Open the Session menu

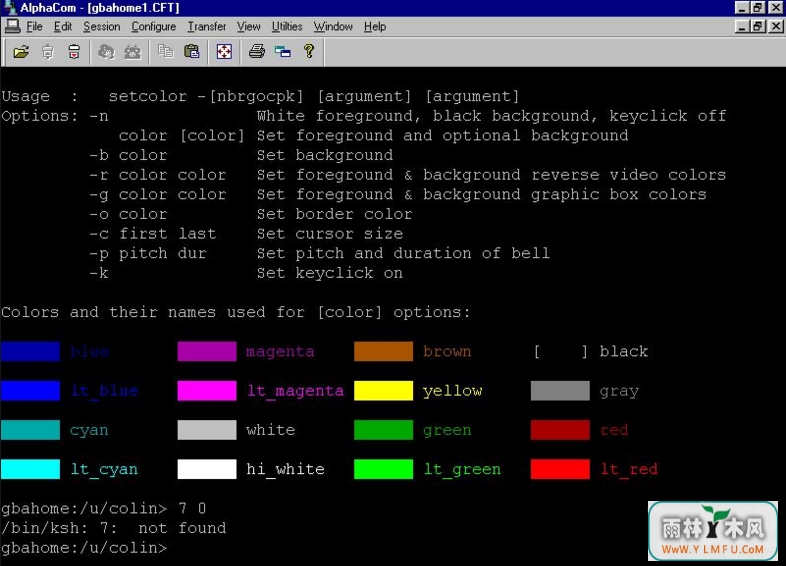[102, 27]
